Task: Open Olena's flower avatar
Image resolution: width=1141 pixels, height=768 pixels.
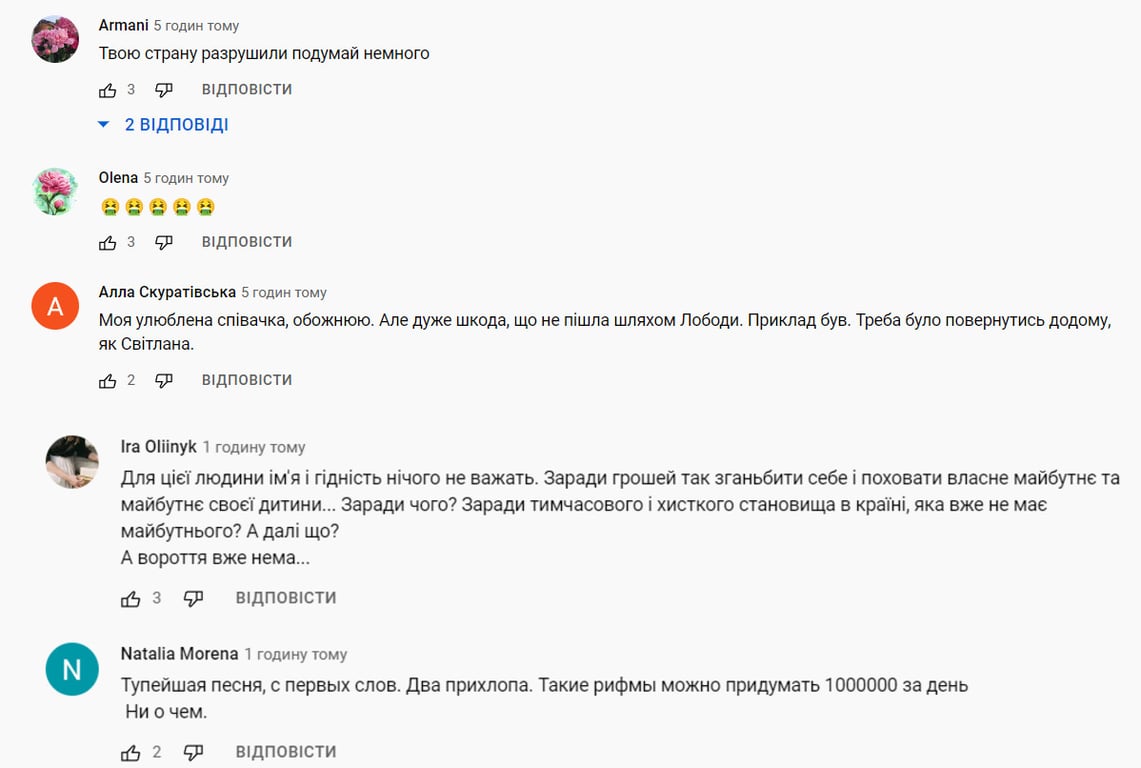Action: pos(56,192)
